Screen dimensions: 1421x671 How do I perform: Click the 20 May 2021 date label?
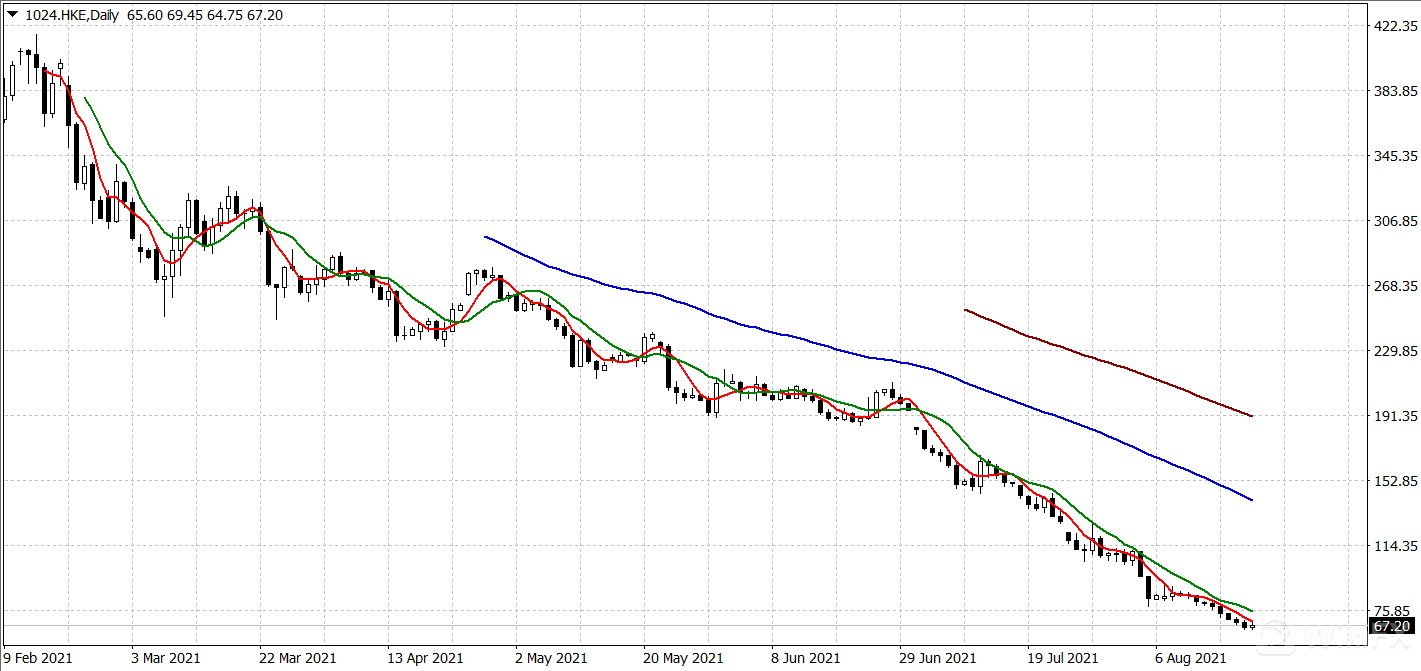(682, 658)
